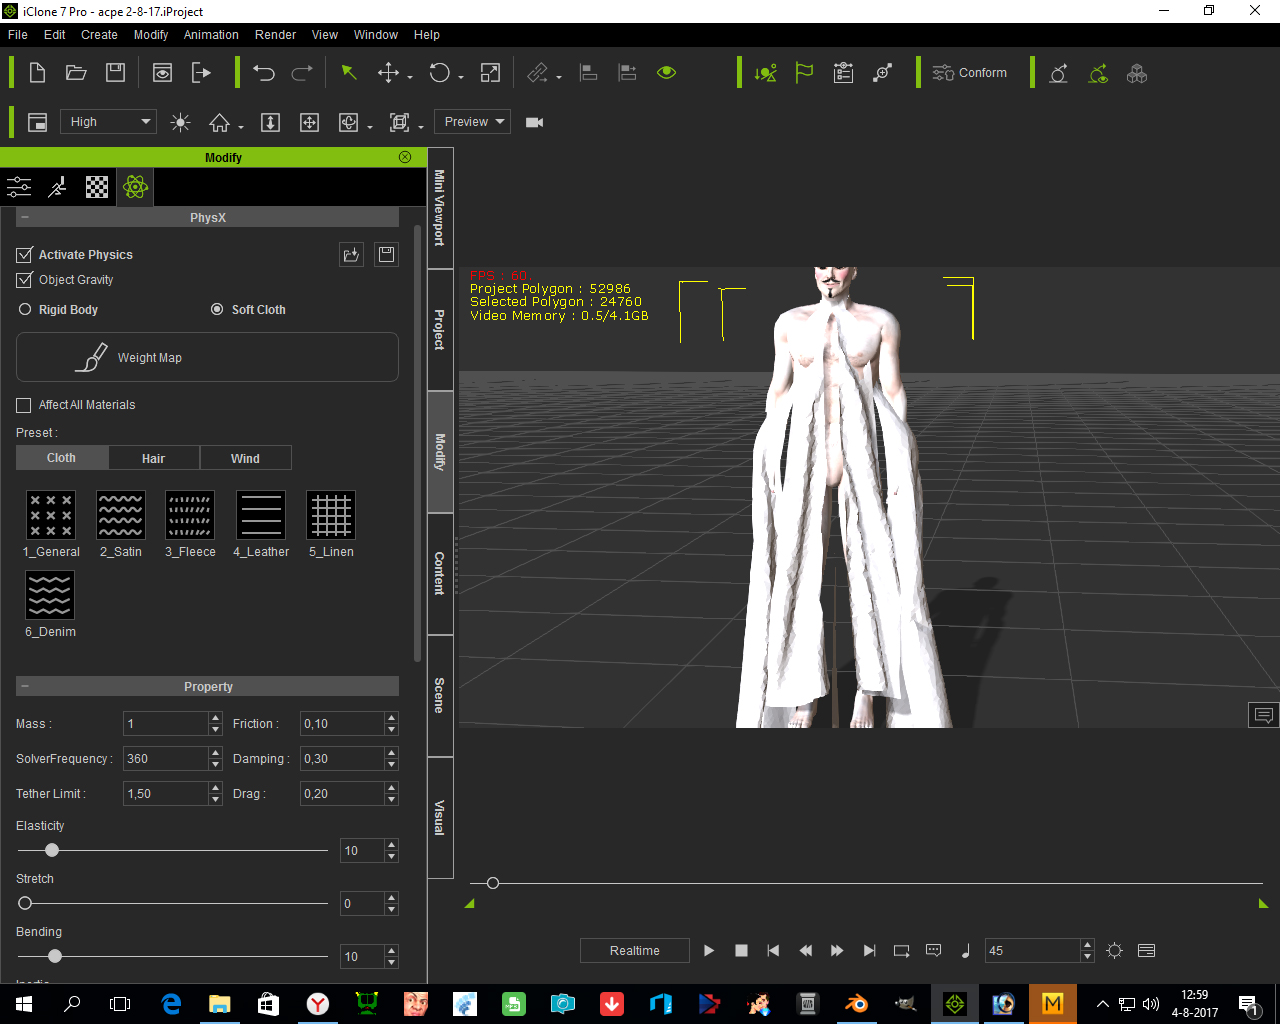
Task: Activate the Move object tool
Action: (388, 73)
